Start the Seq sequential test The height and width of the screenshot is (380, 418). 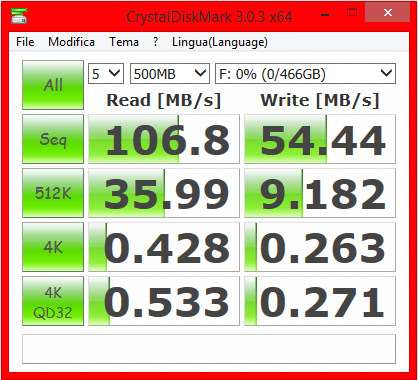click(x=53, y=139)
